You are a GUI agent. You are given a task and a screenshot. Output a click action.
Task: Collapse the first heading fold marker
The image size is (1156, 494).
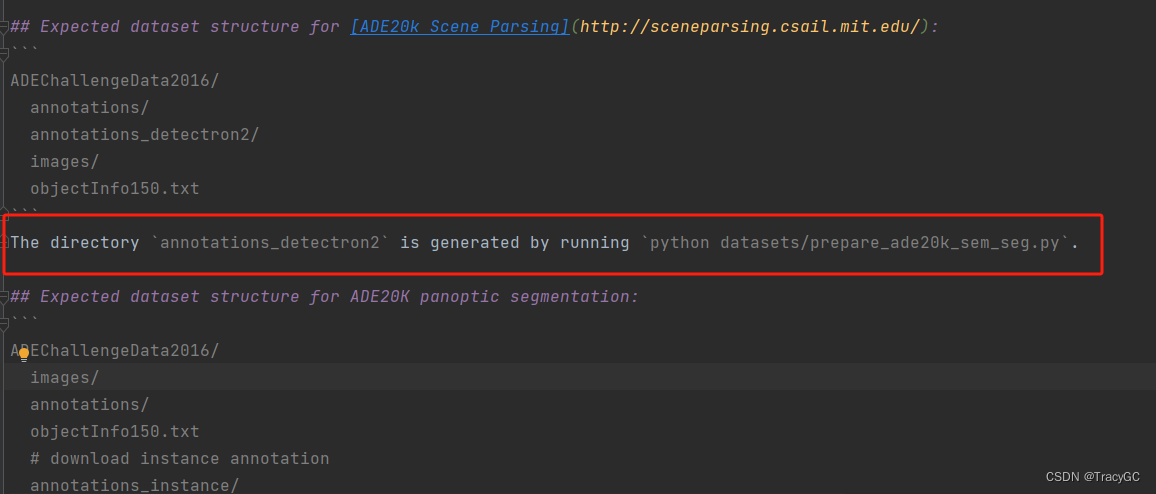pos(4,28)
